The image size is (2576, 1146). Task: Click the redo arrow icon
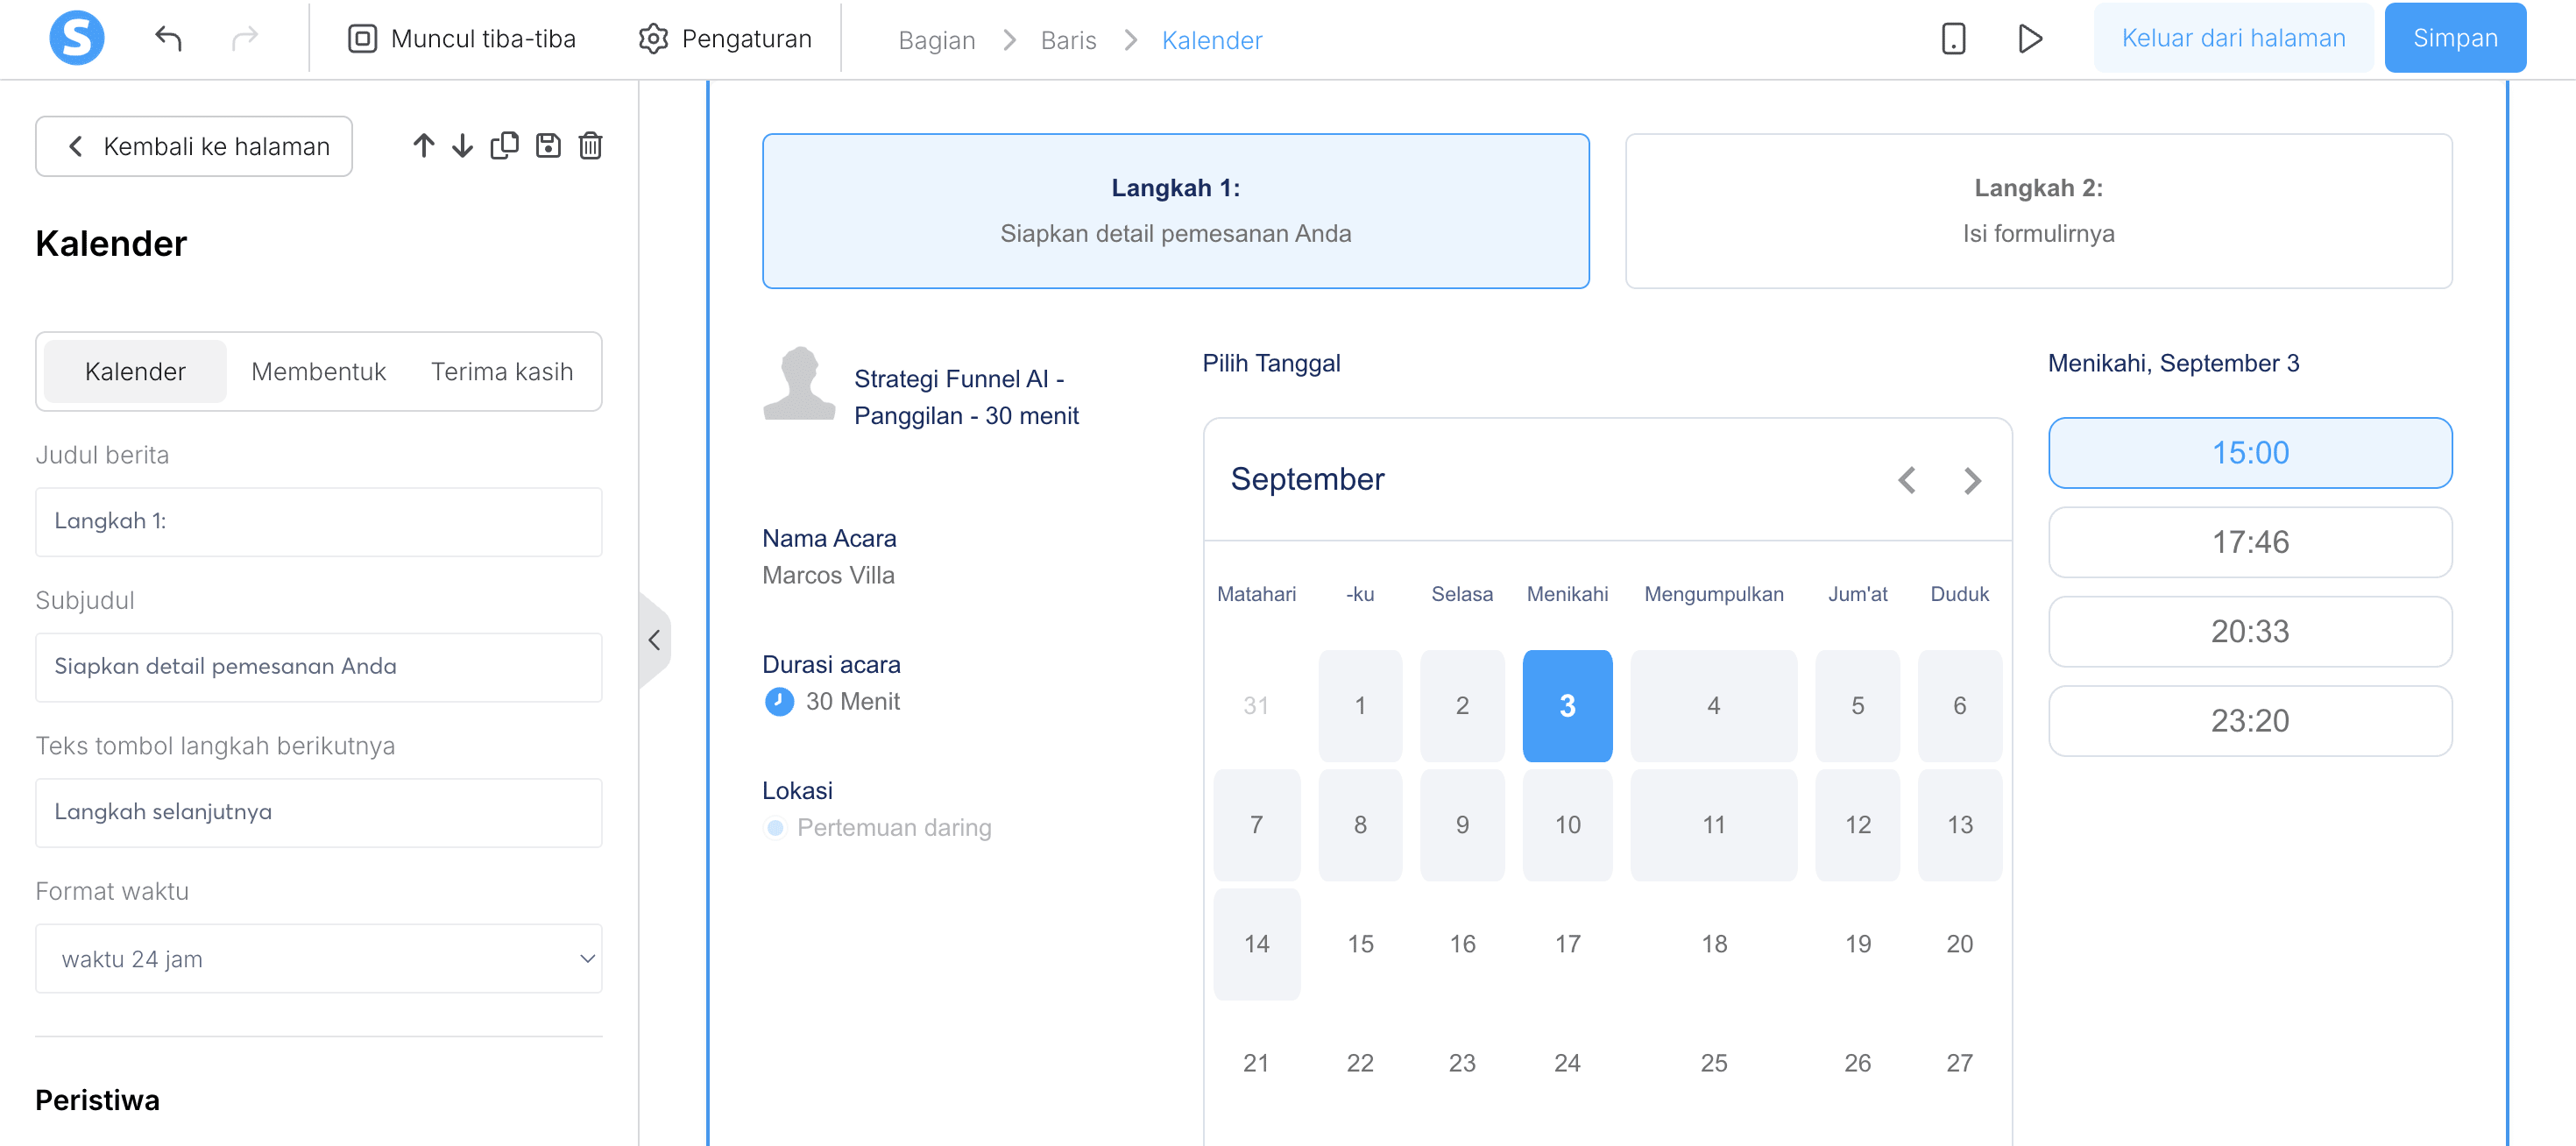point(245,39)
